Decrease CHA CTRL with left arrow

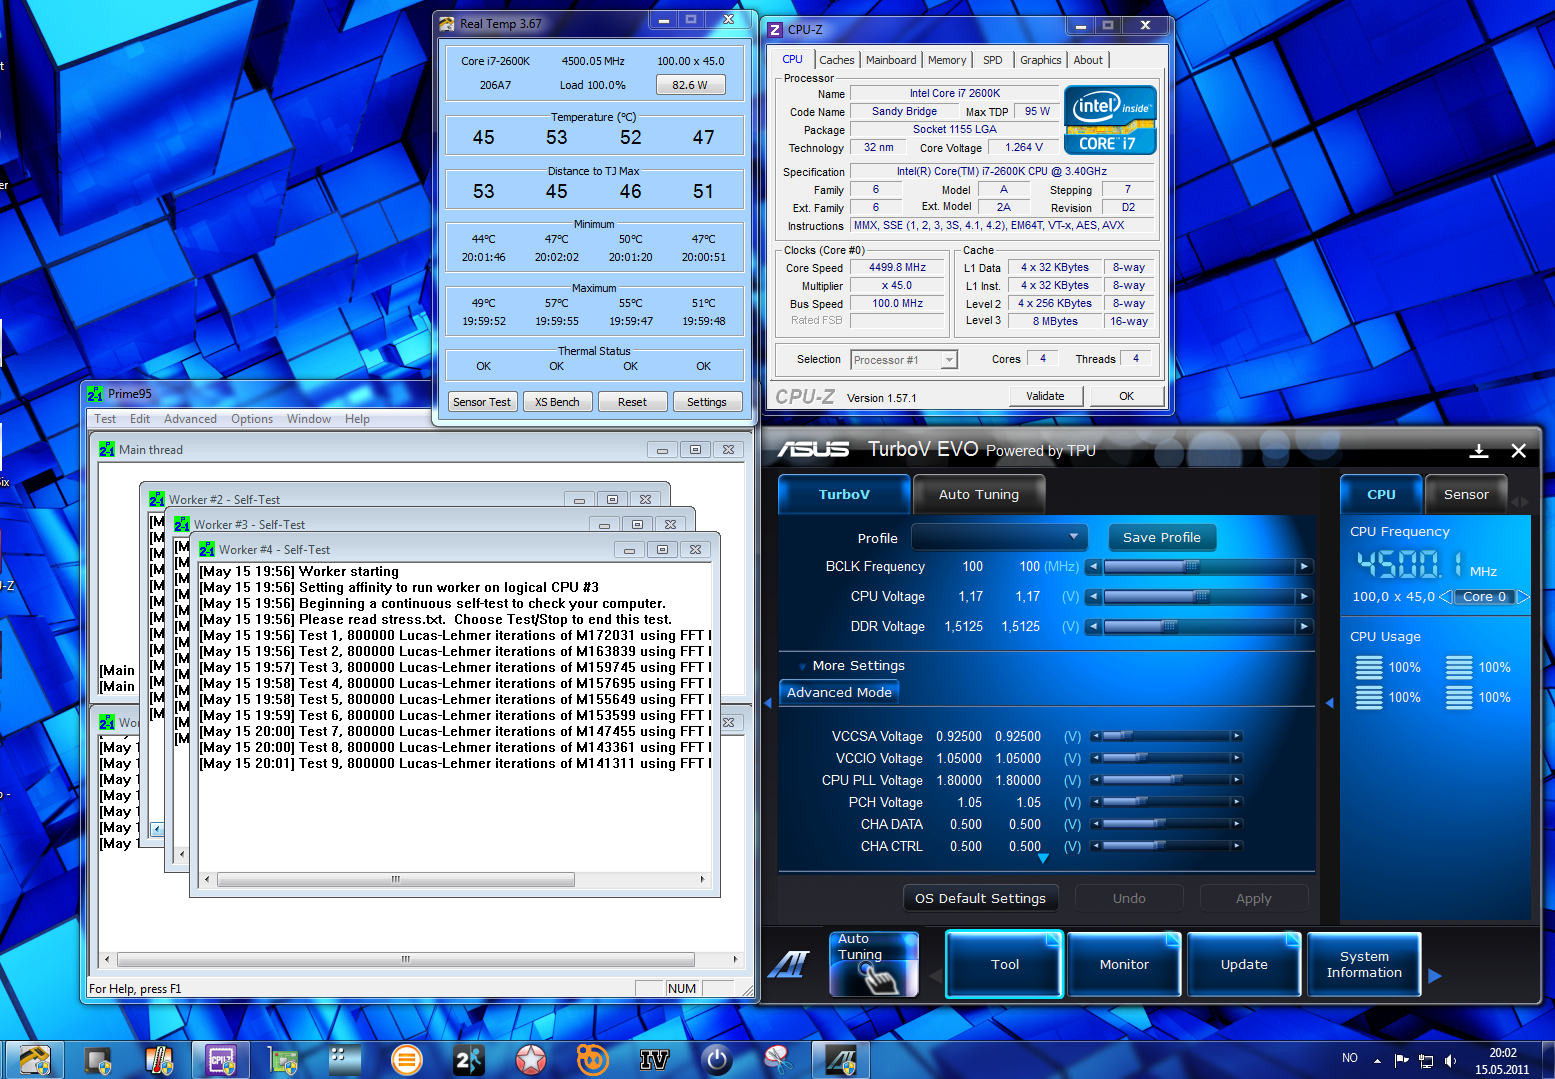tap(1095, 846)
